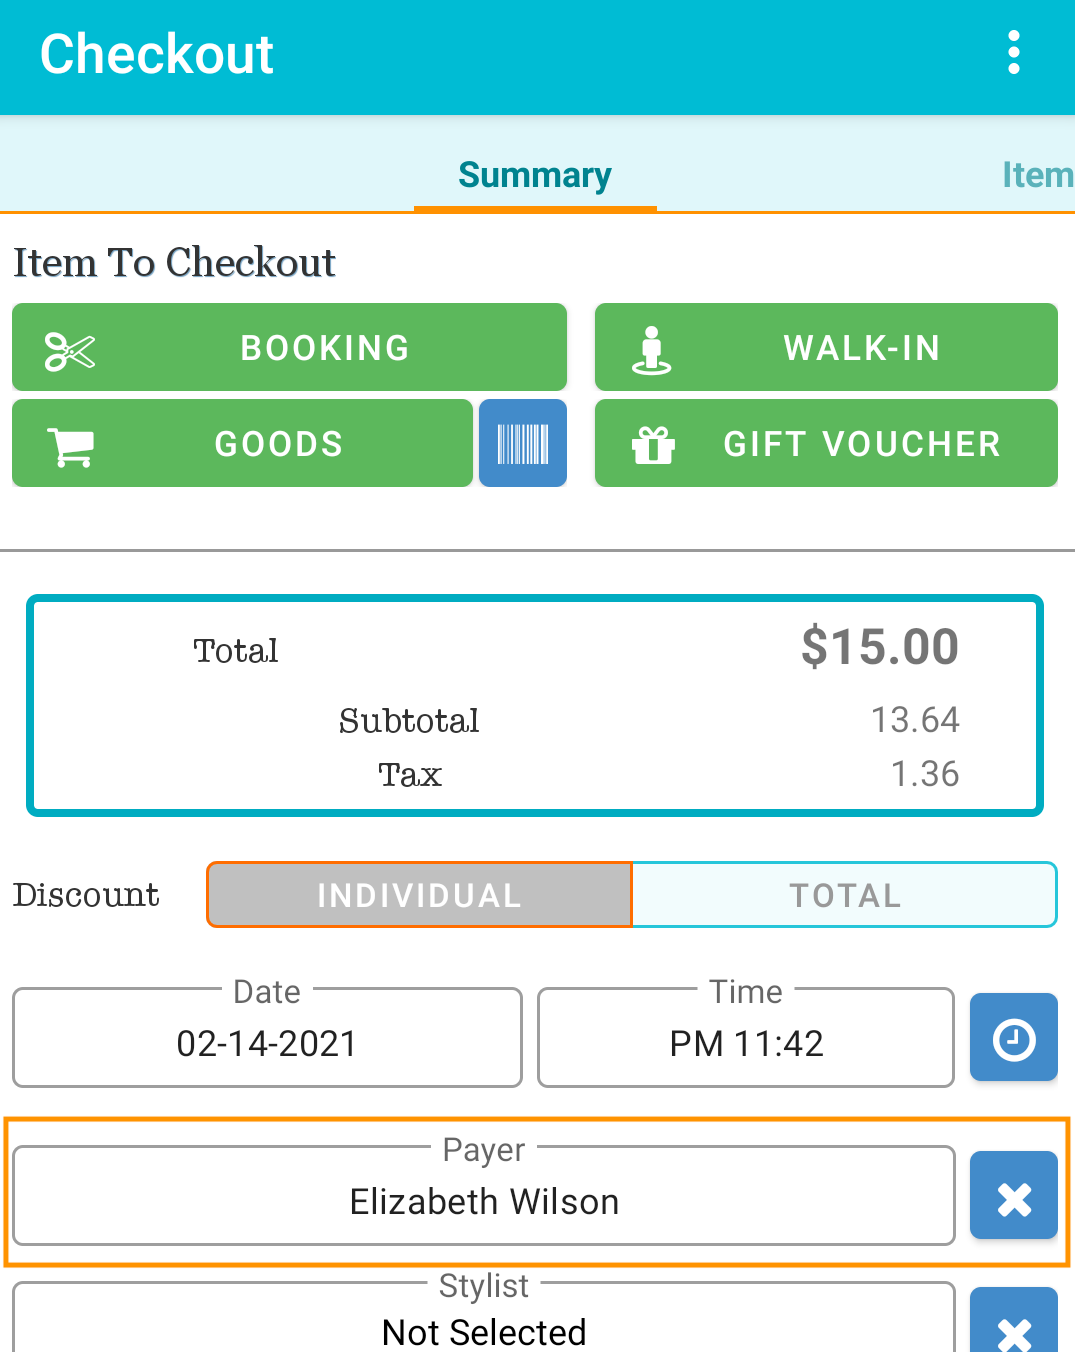Add a Booking to checkout
The height and width of the screenshot is (1352, 1075).
coord(289,347)
